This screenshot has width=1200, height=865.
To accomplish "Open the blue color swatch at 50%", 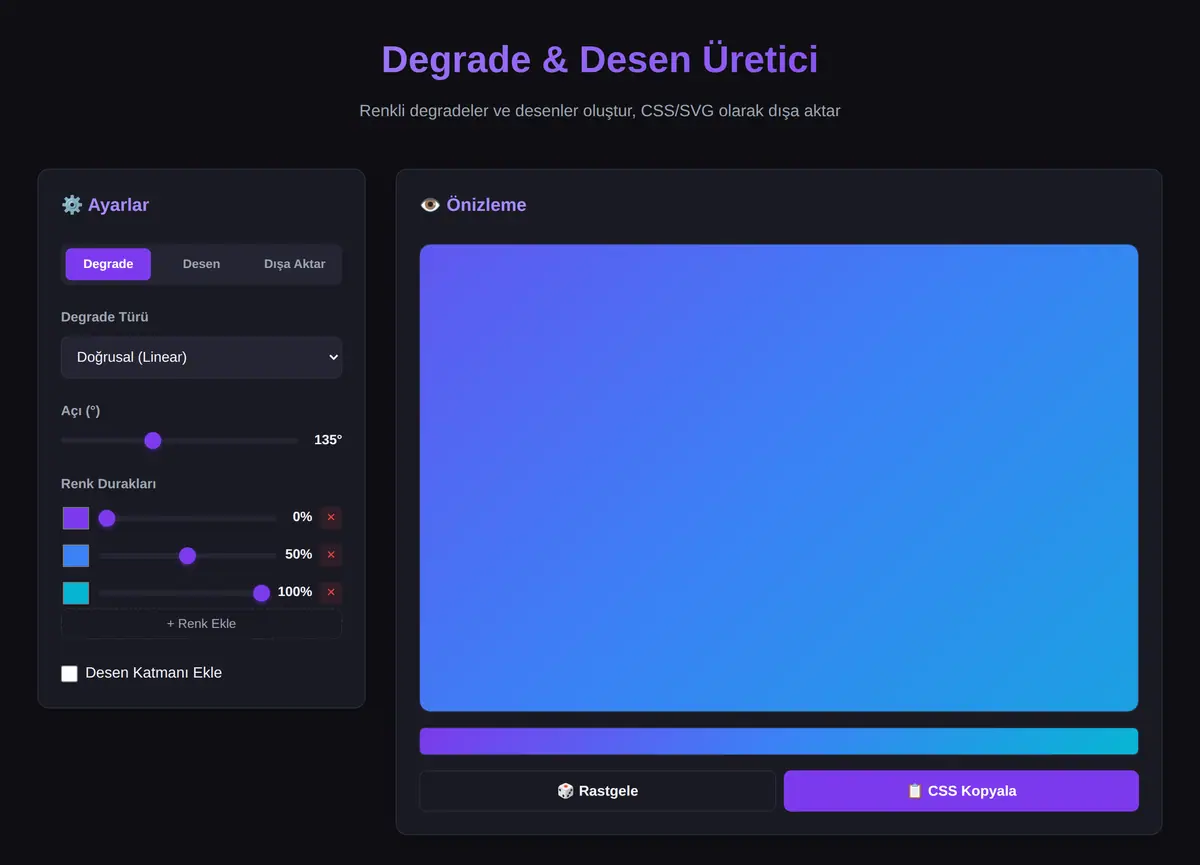I will pos(76,555).
